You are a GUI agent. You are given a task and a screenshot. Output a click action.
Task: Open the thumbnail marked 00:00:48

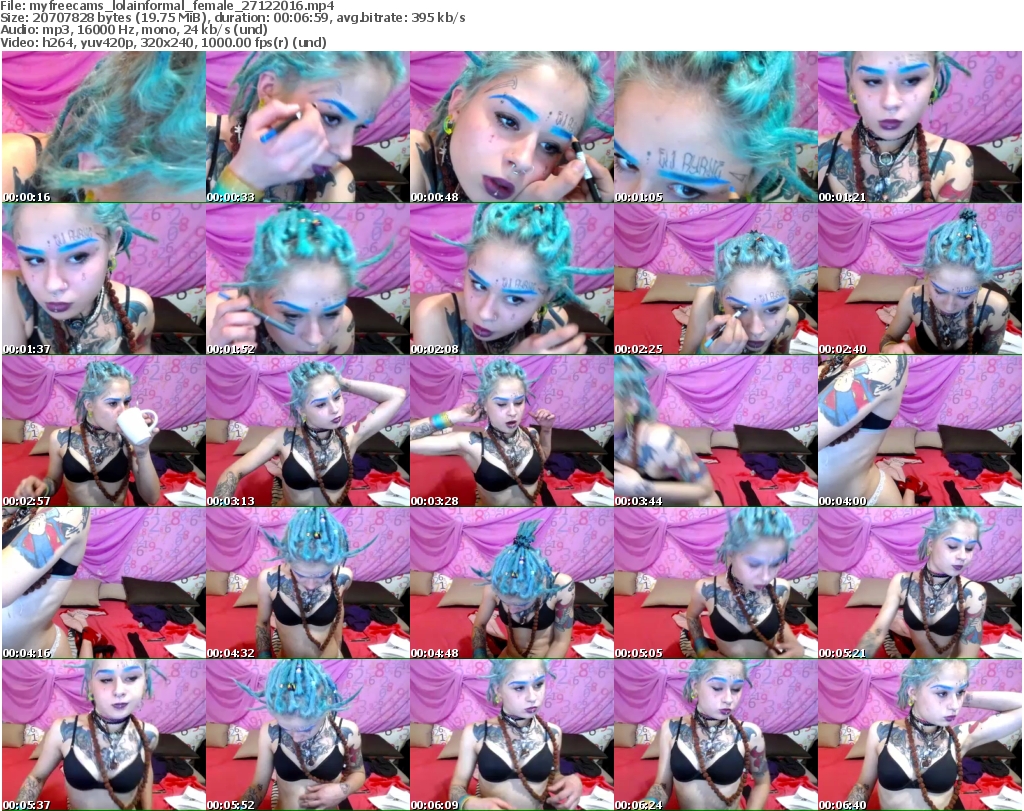pyautogui.click(x=511, y=127)
